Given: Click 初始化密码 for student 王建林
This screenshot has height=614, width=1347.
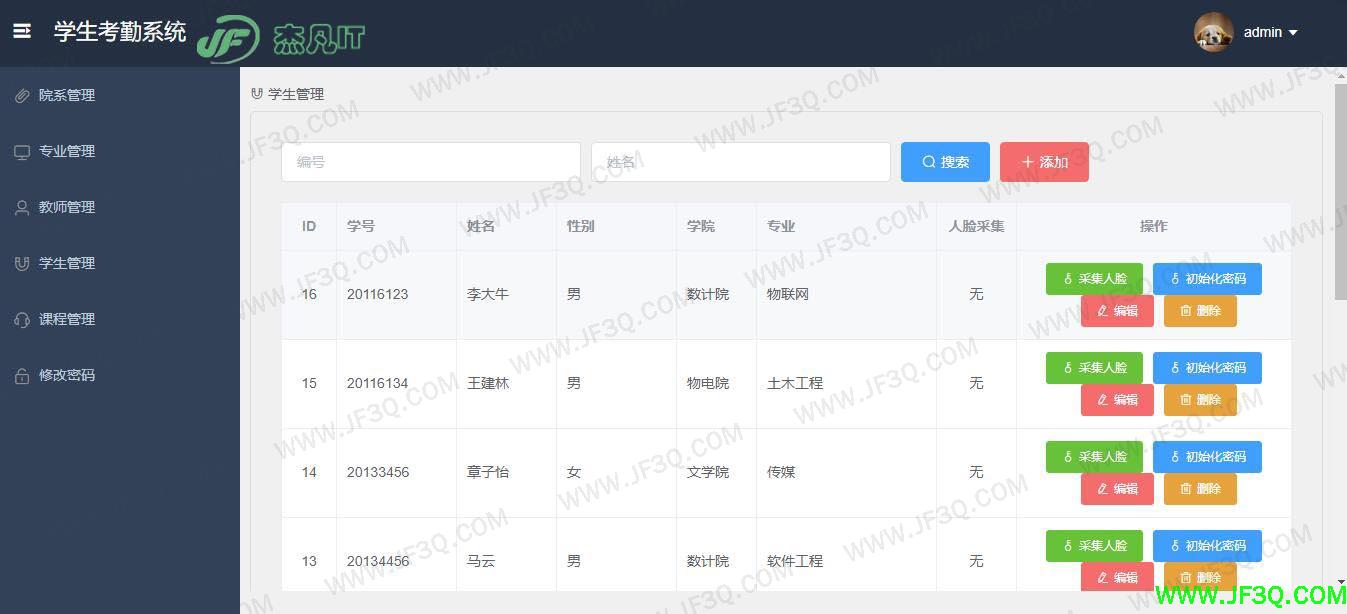Looking at the screenshot, I should [1208, 367].
